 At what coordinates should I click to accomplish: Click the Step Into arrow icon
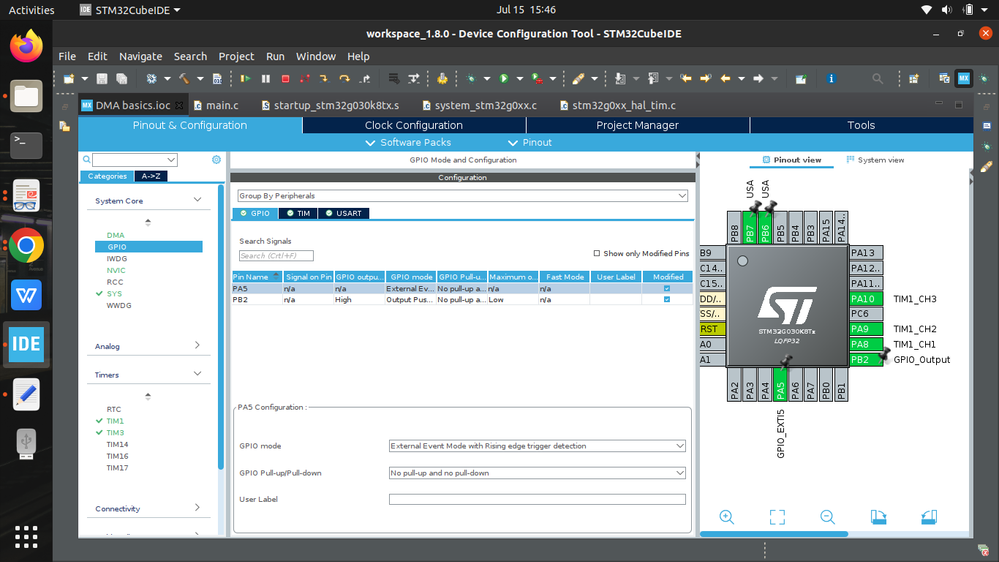click(324, 78)
